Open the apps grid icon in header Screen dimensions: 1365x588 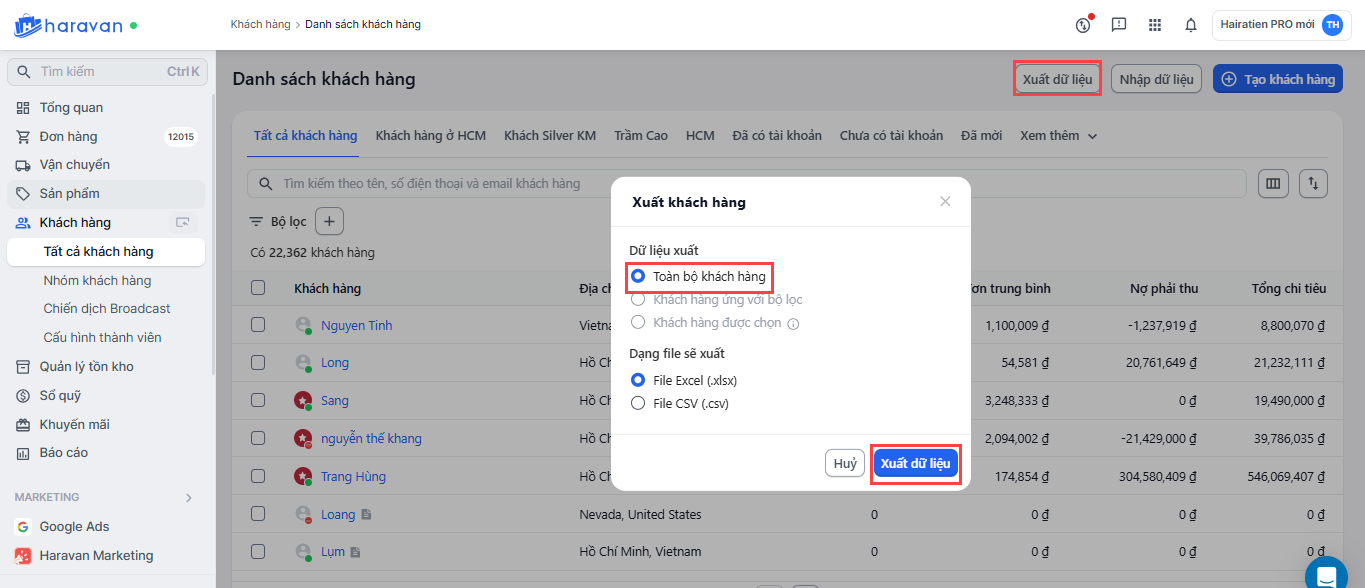[x=1155, y=25]
